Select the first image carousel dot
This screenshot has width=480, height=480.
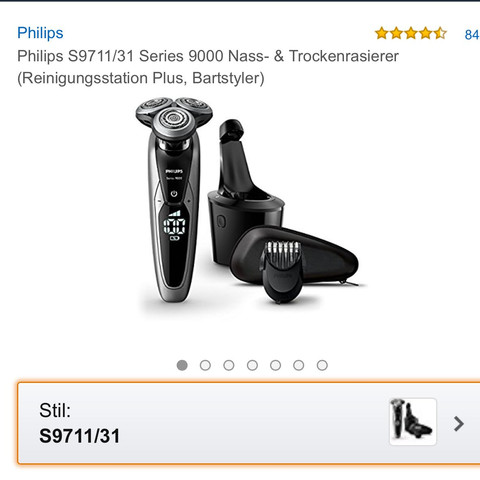click(x=182, y=365)
